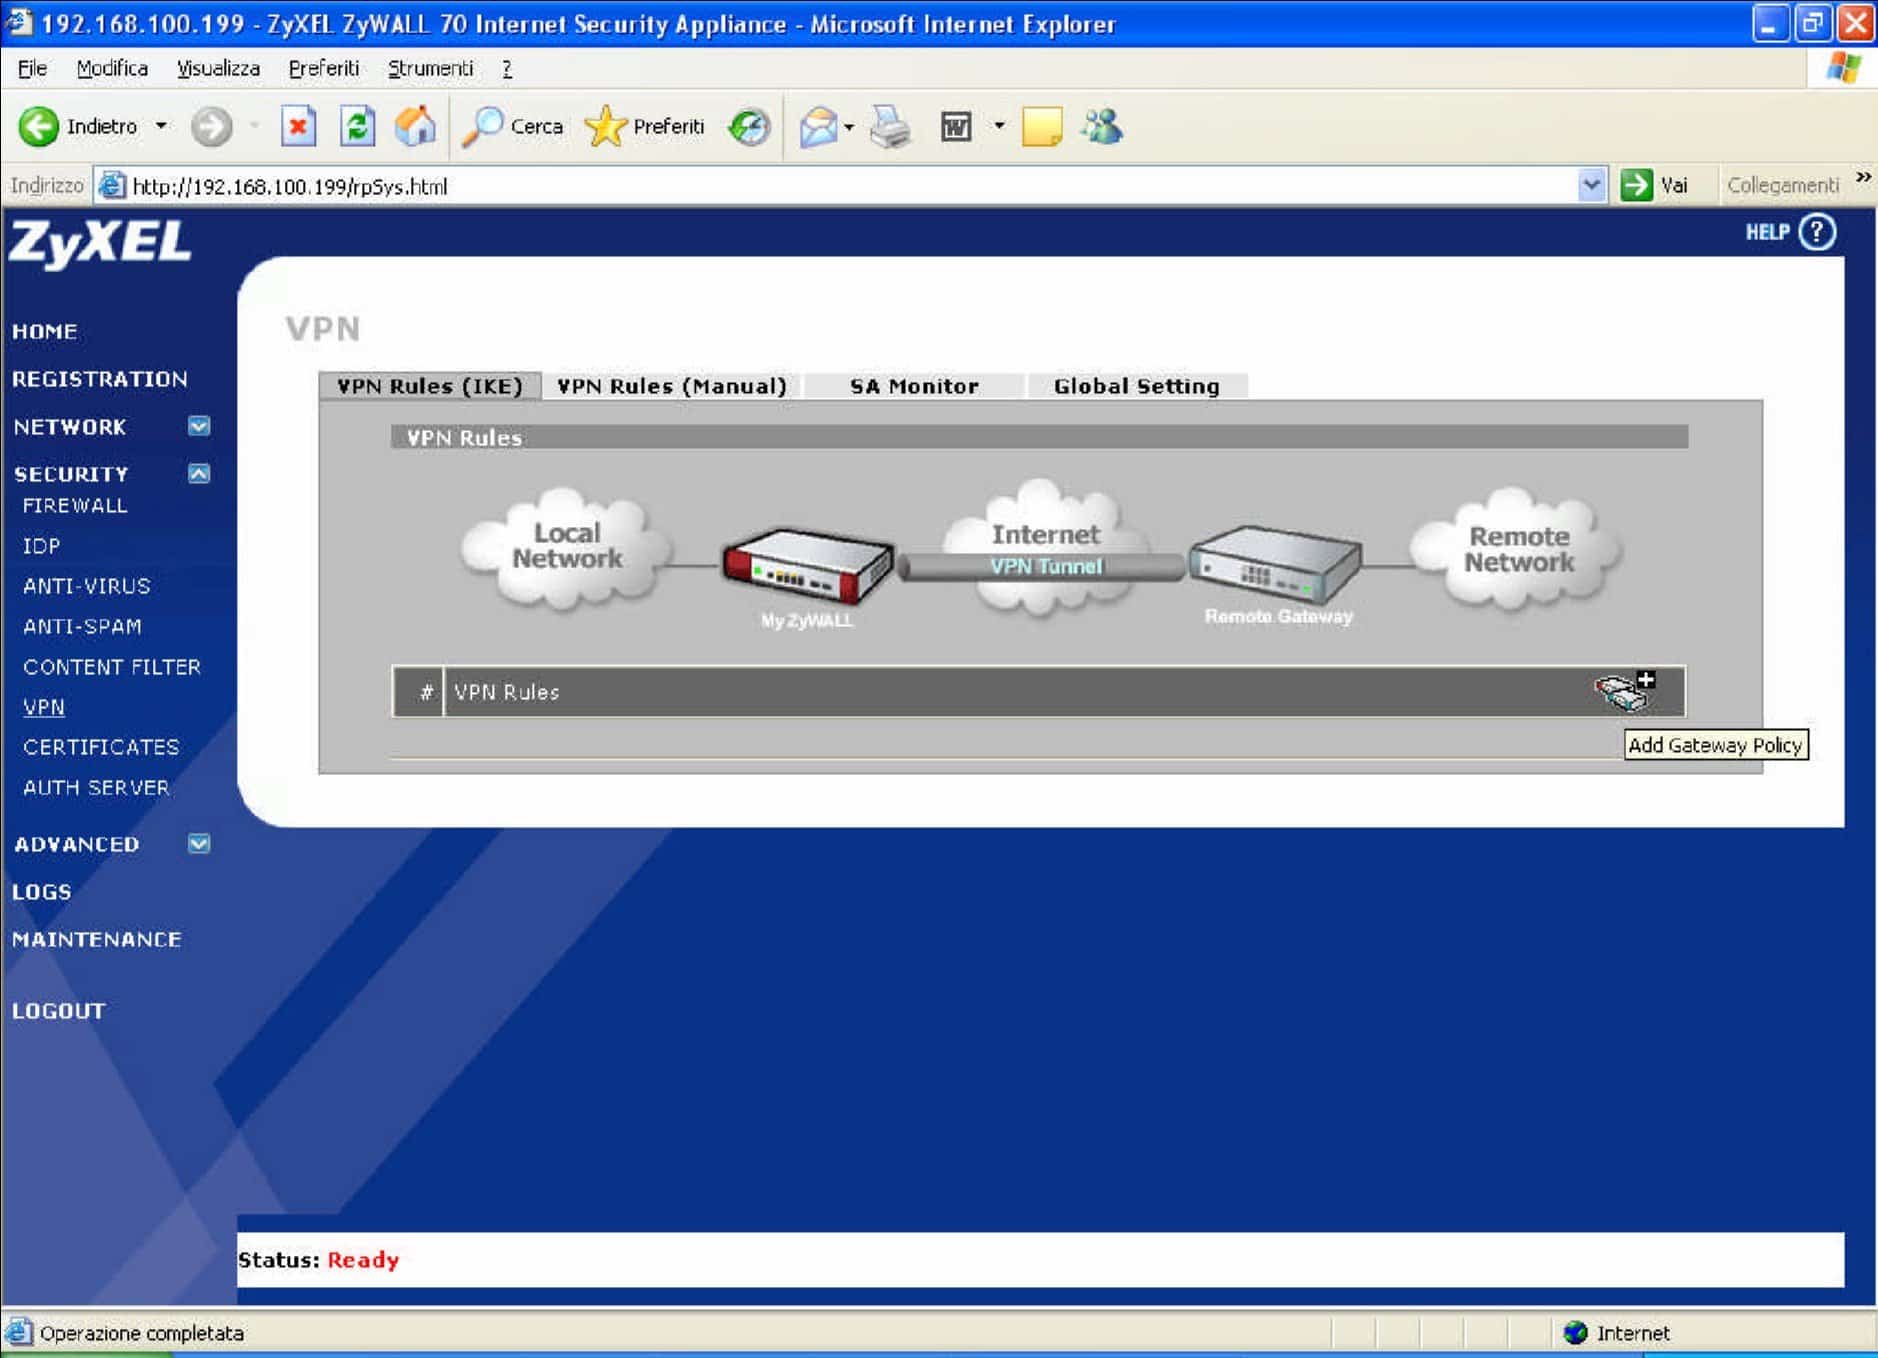1878x1358 pixels.
Task: Select the VPN Rules (IKE) tab
Action: [x=430, y=386]
